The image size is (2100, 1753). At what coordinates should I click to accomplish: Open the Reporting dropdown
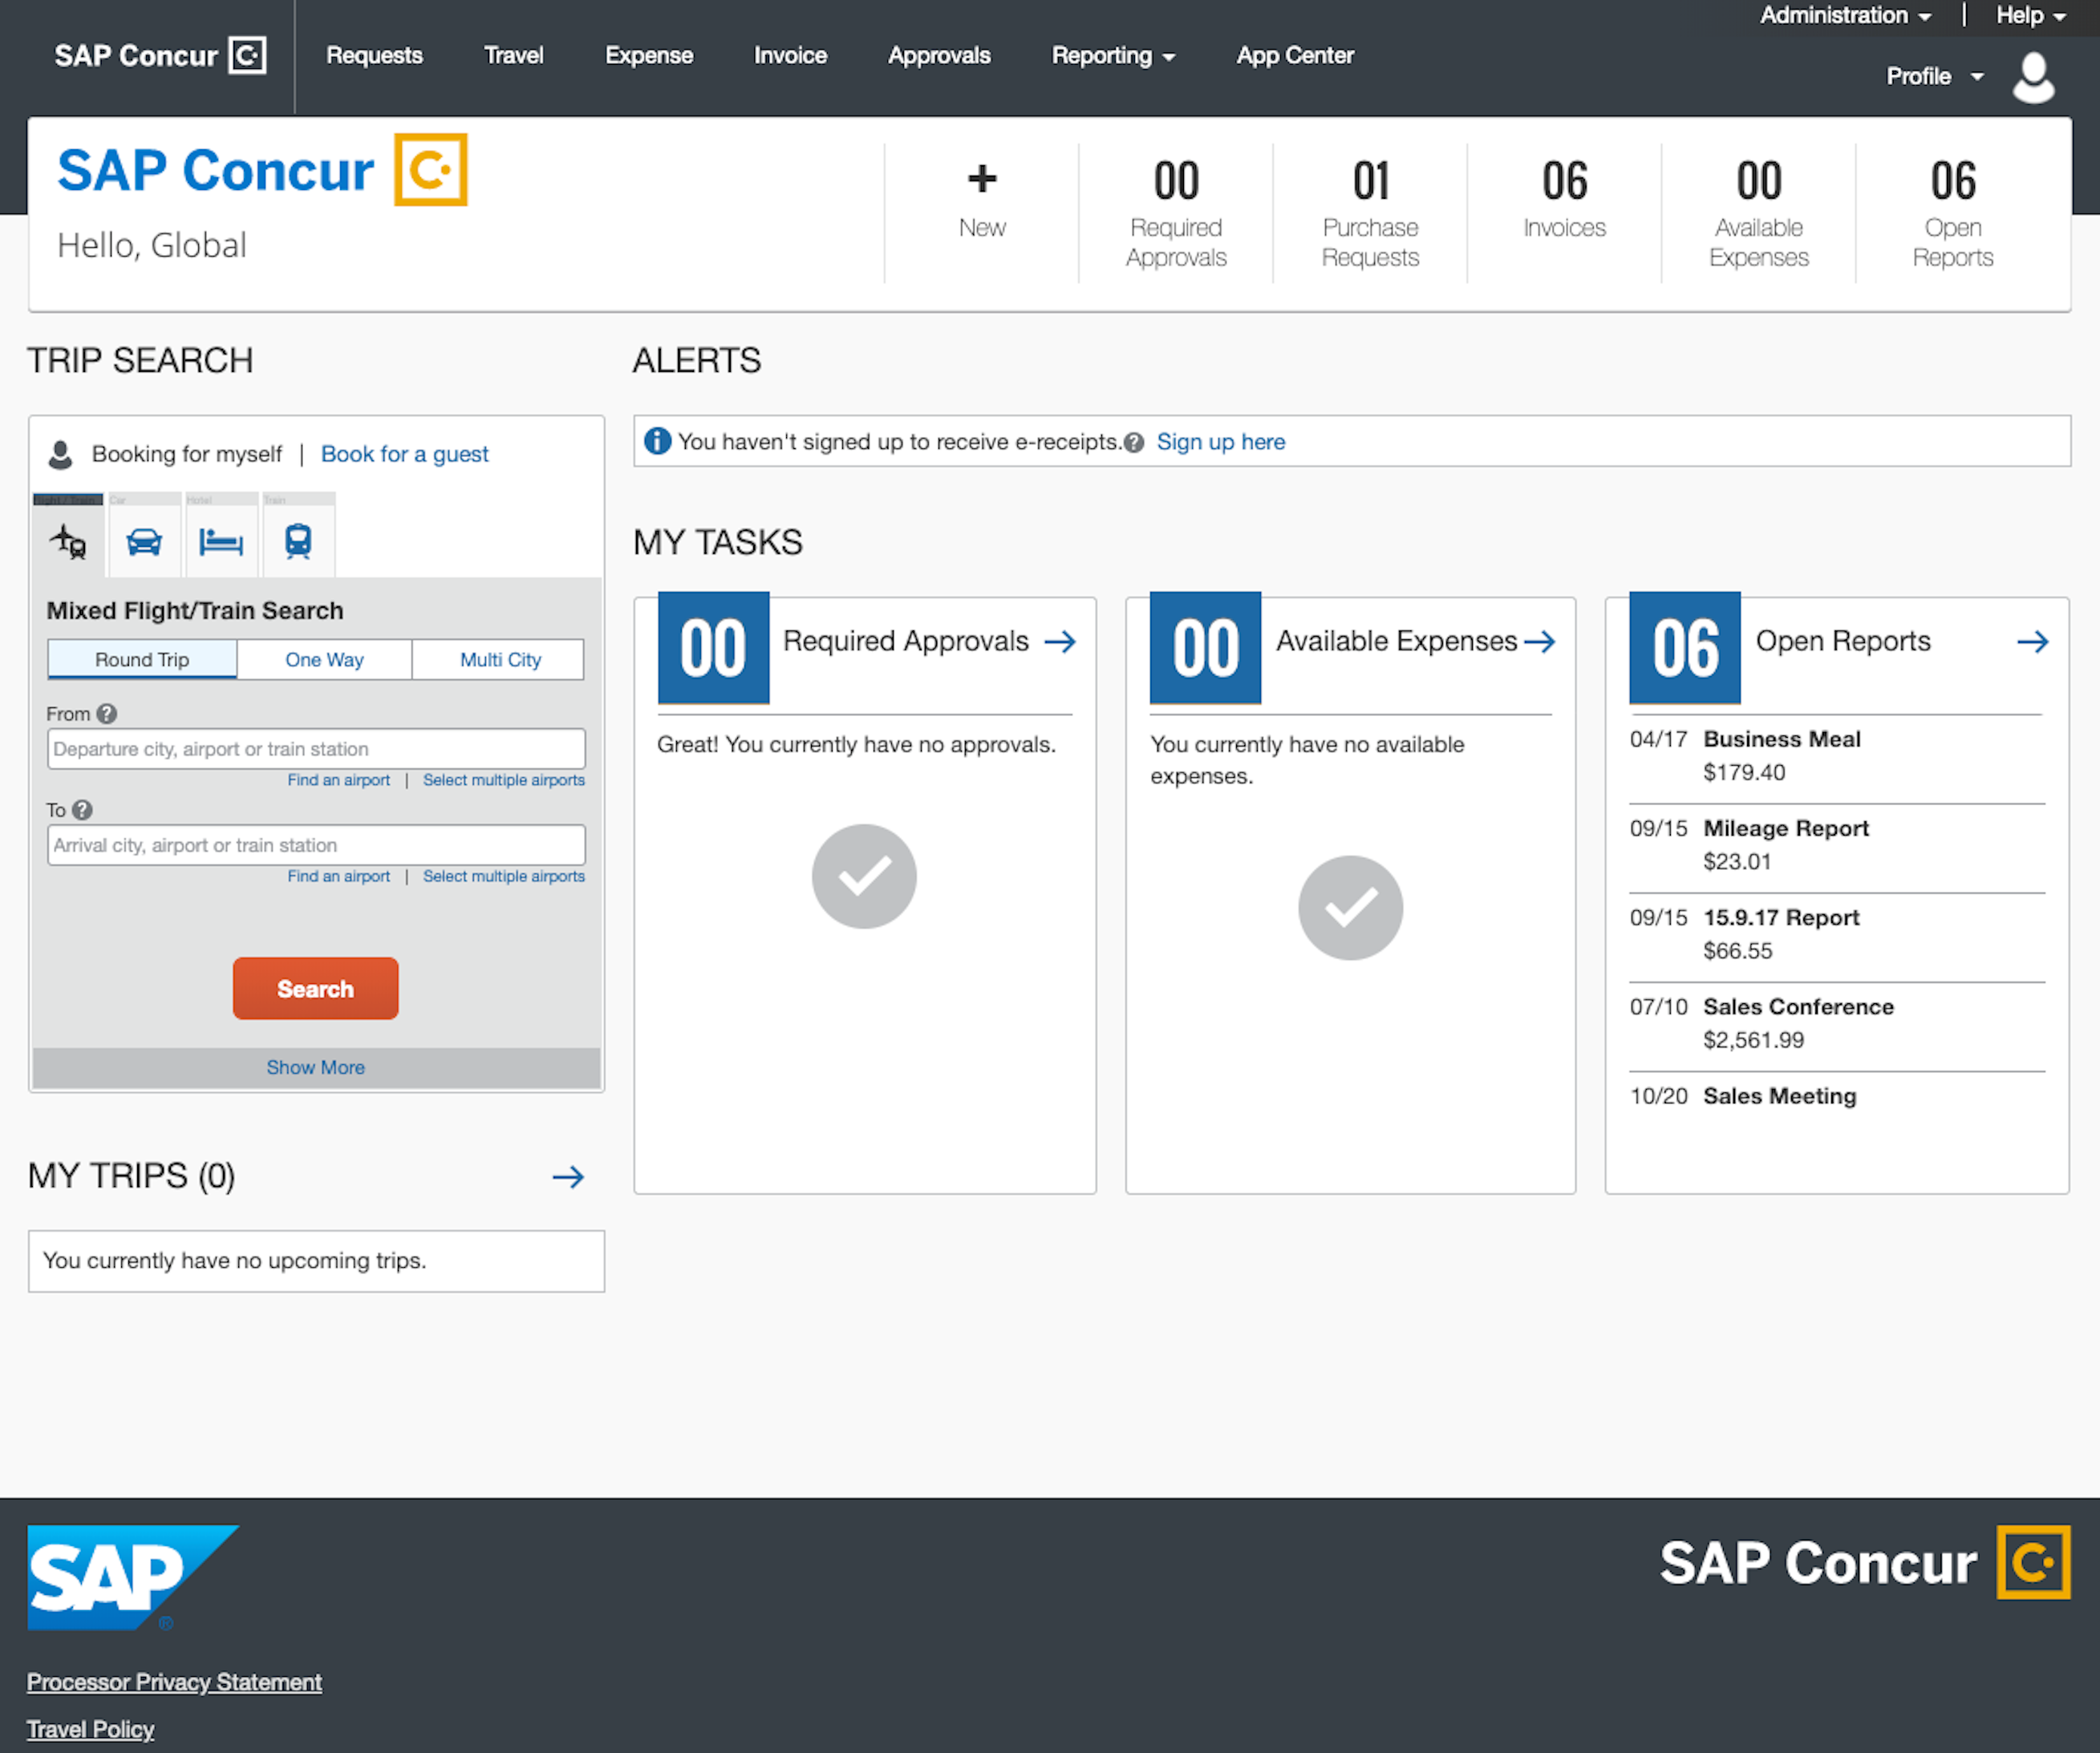1113,55
